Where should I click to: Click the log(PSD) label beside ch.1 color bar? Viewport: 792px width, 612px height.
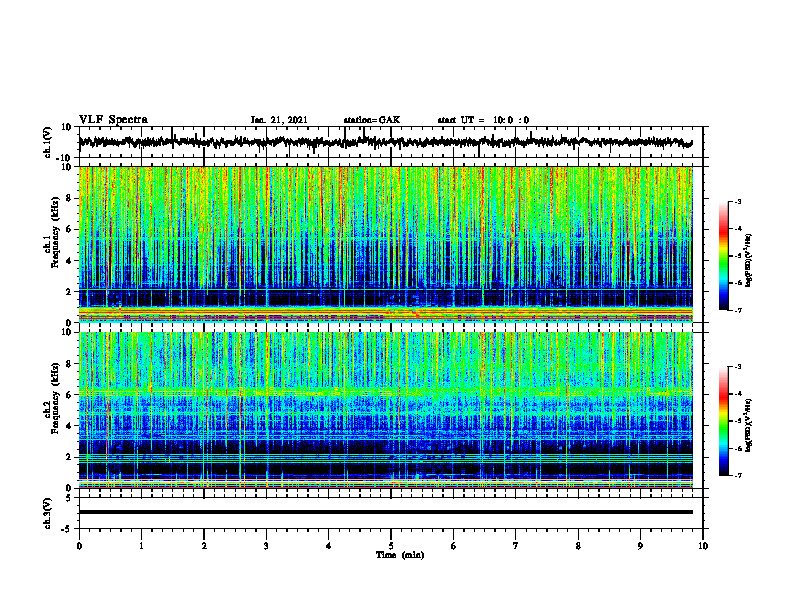coord(749,261)
